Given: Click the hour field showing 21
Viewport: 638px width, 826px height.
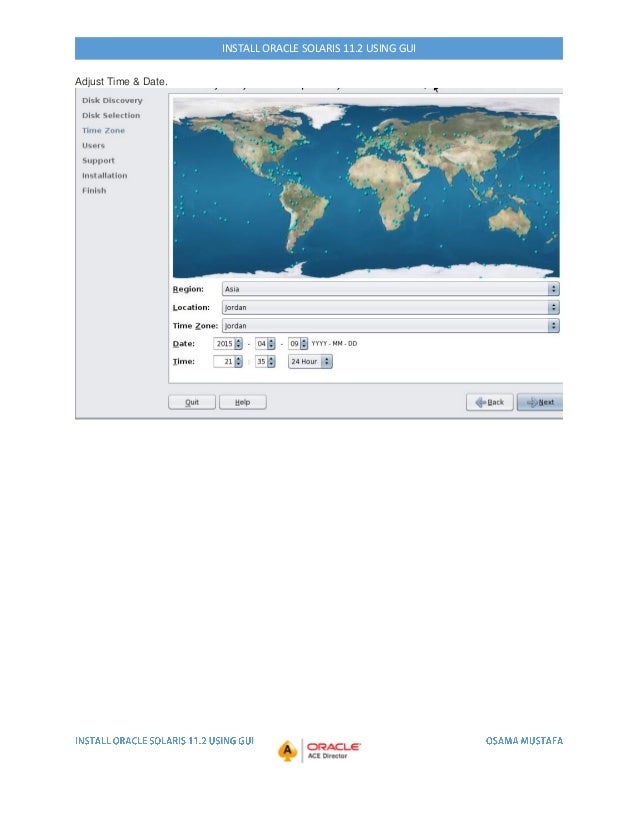Looking at the screenshot, I should pos(224,361).
